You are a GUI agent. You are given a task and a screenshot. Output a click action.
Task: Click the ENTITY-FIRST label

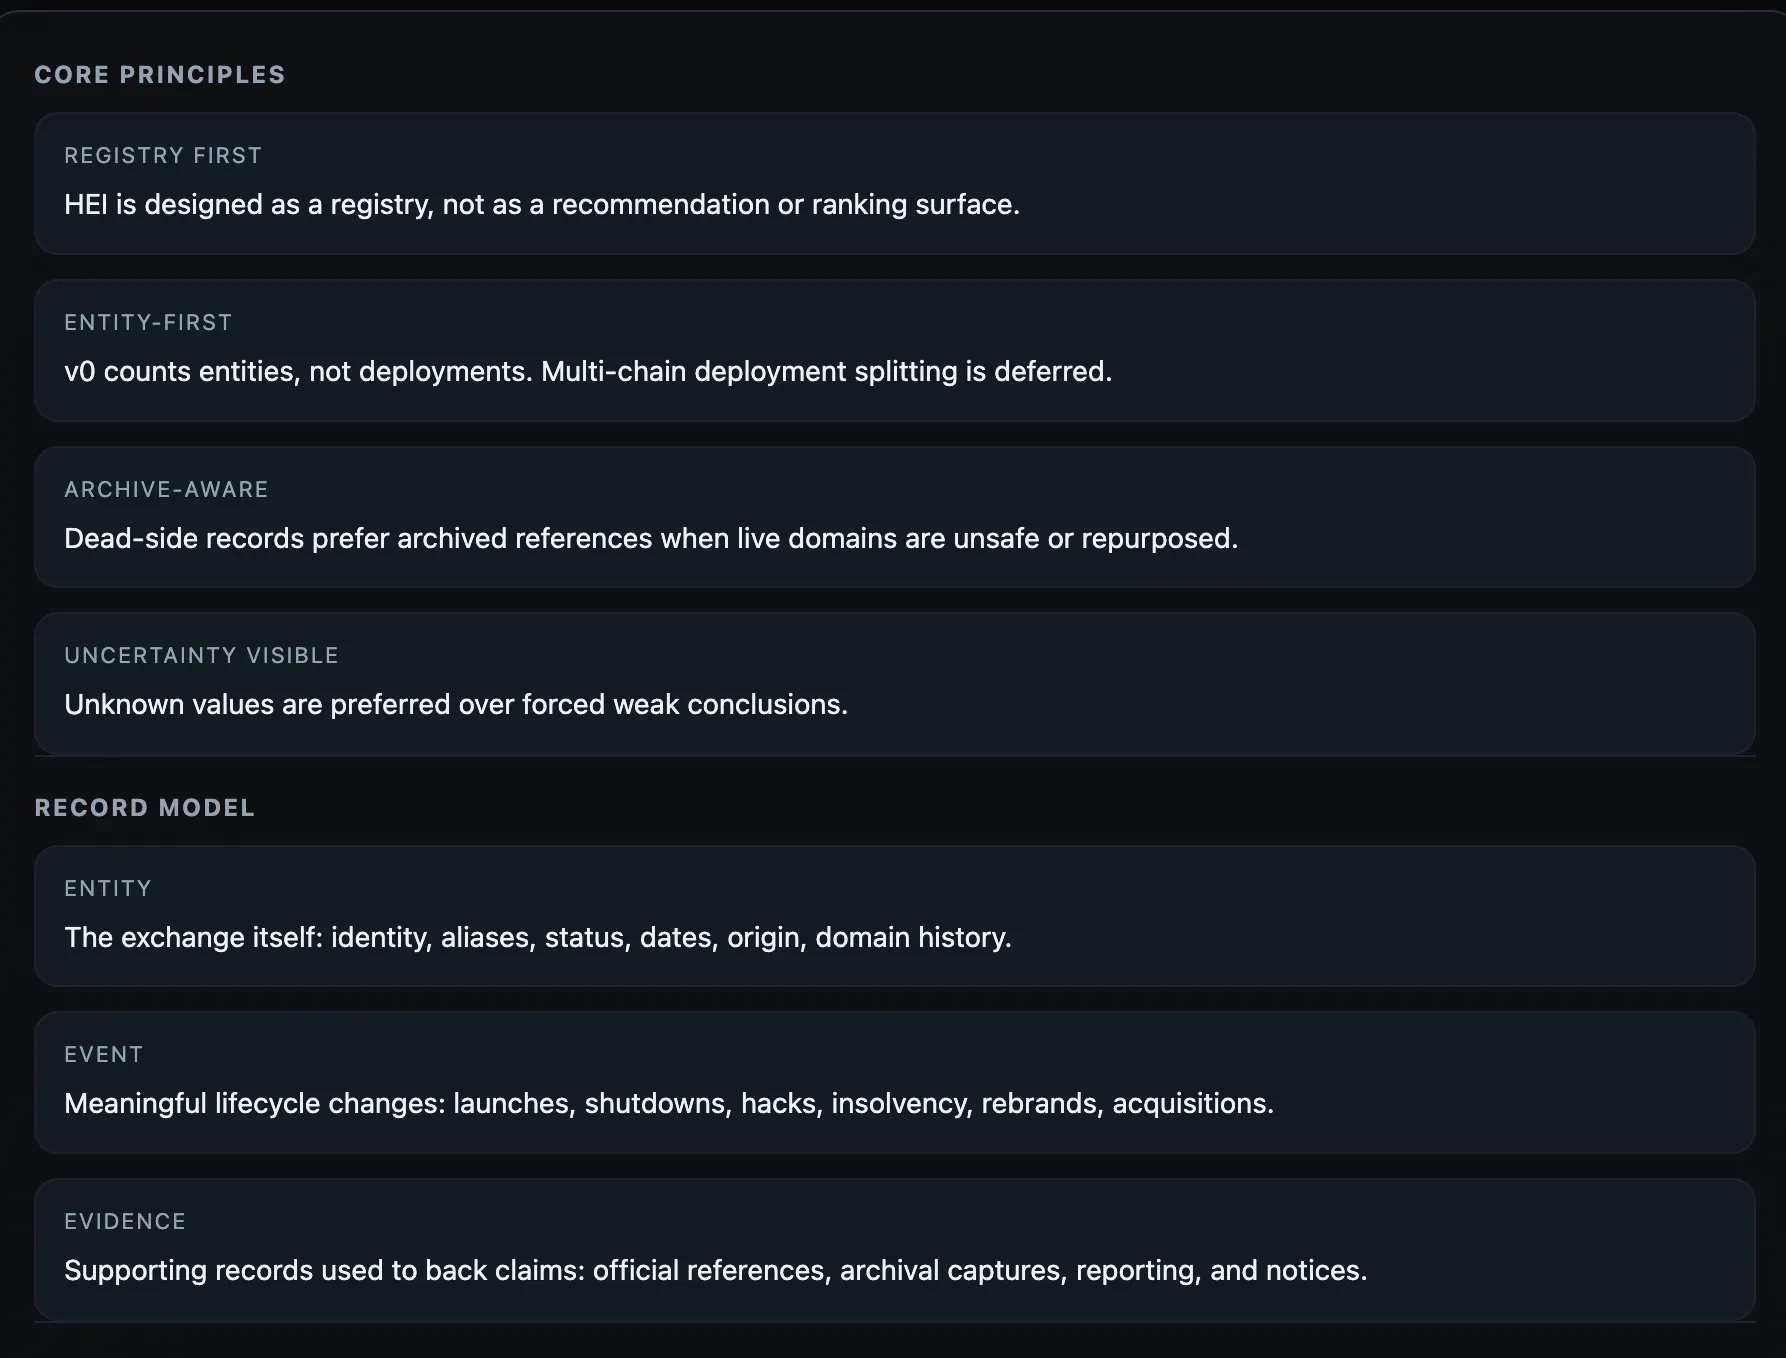[148, 323]
